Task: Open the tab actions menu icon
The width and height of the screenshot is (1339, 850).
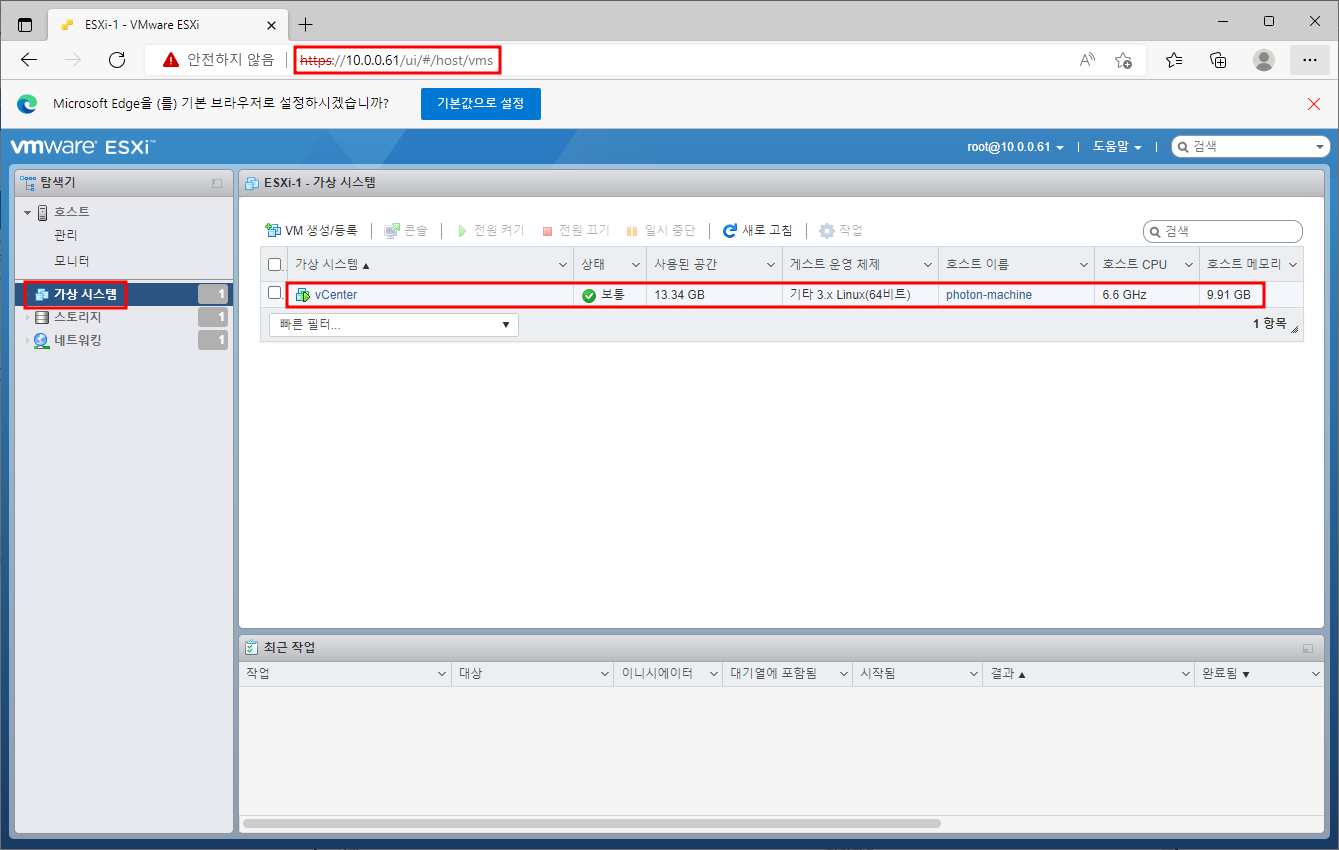Action: [24, 24]
